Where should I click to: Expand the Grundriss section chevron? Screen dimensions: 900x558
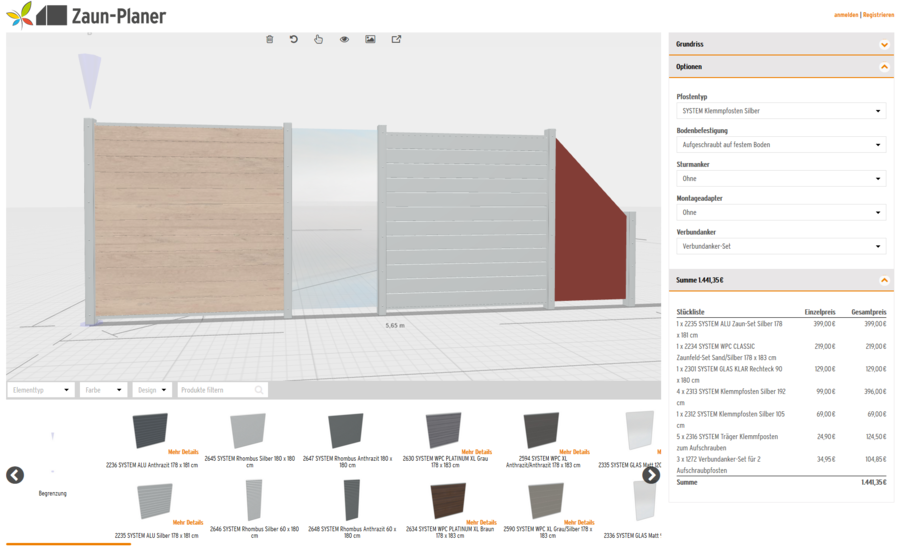pyautogui.click(x=884, y=44)
